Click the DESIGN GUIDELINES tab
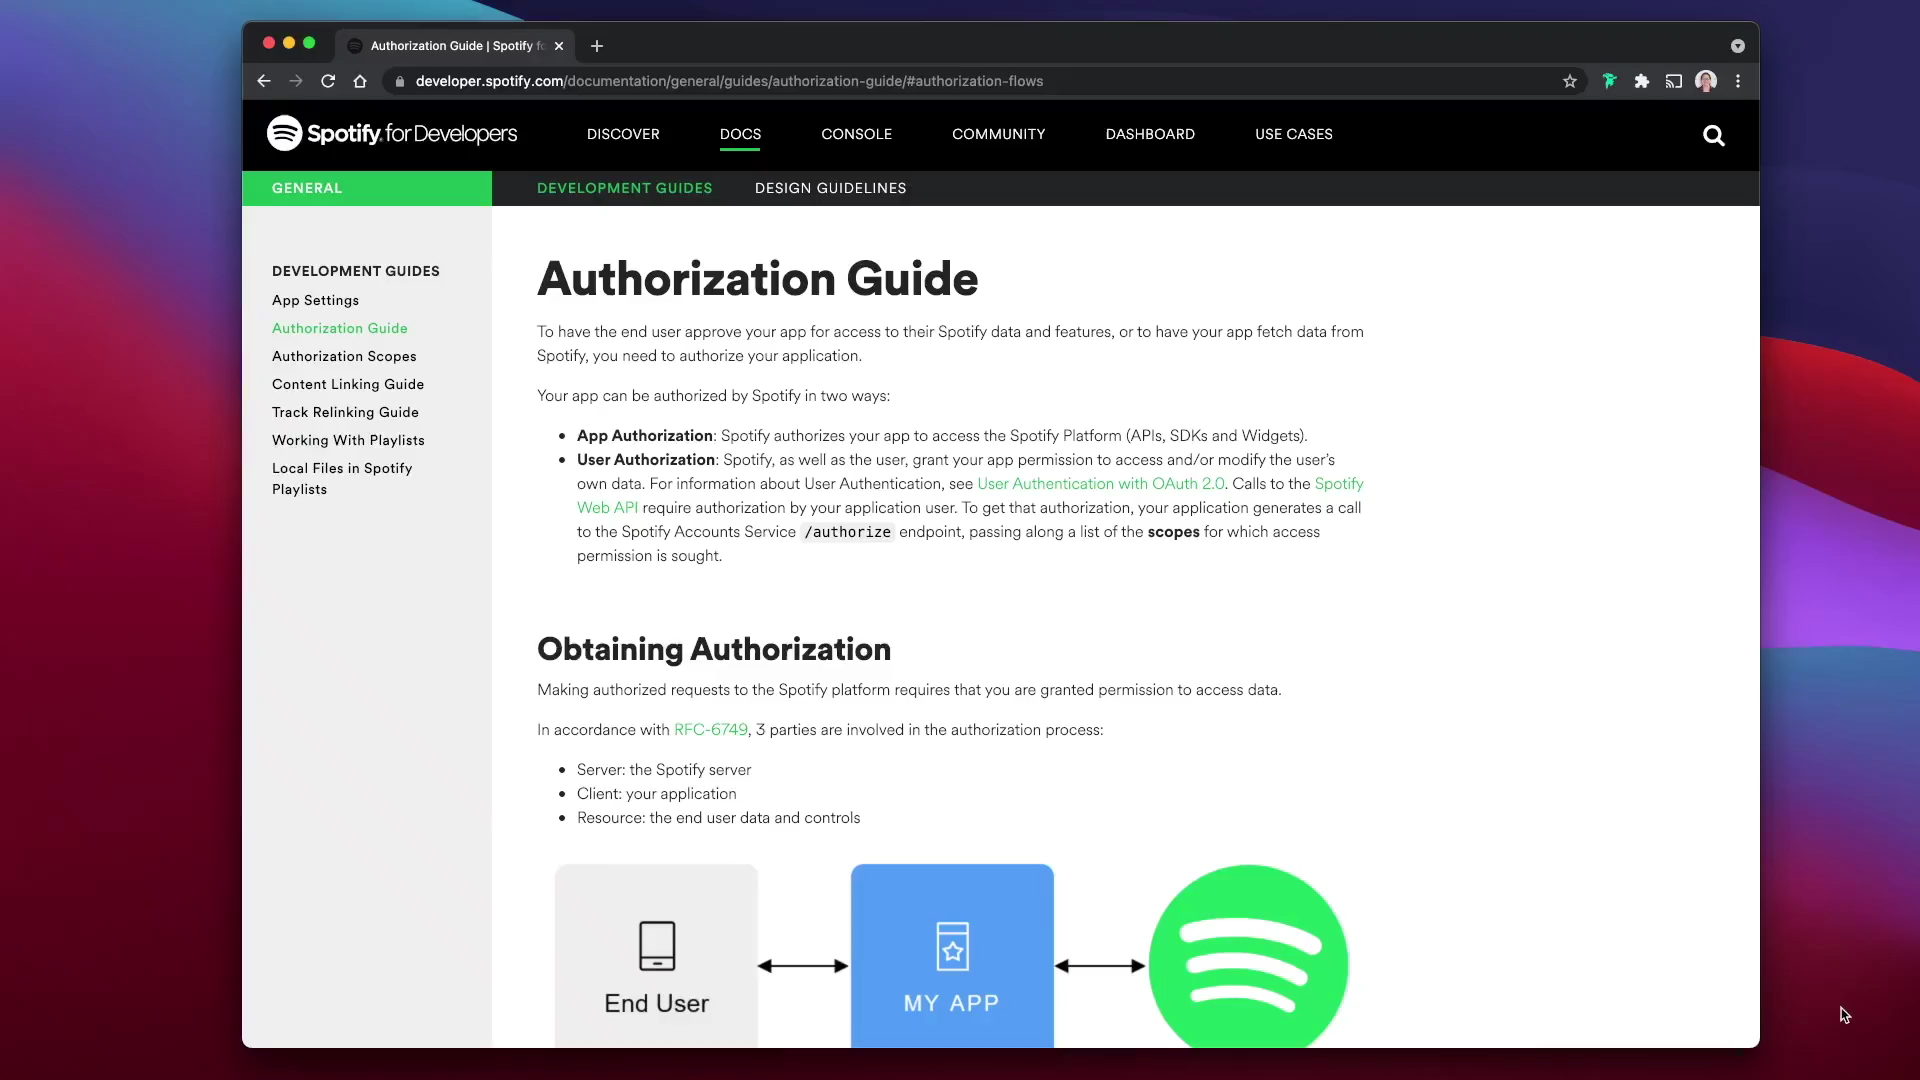 click(x=832, y=189)
